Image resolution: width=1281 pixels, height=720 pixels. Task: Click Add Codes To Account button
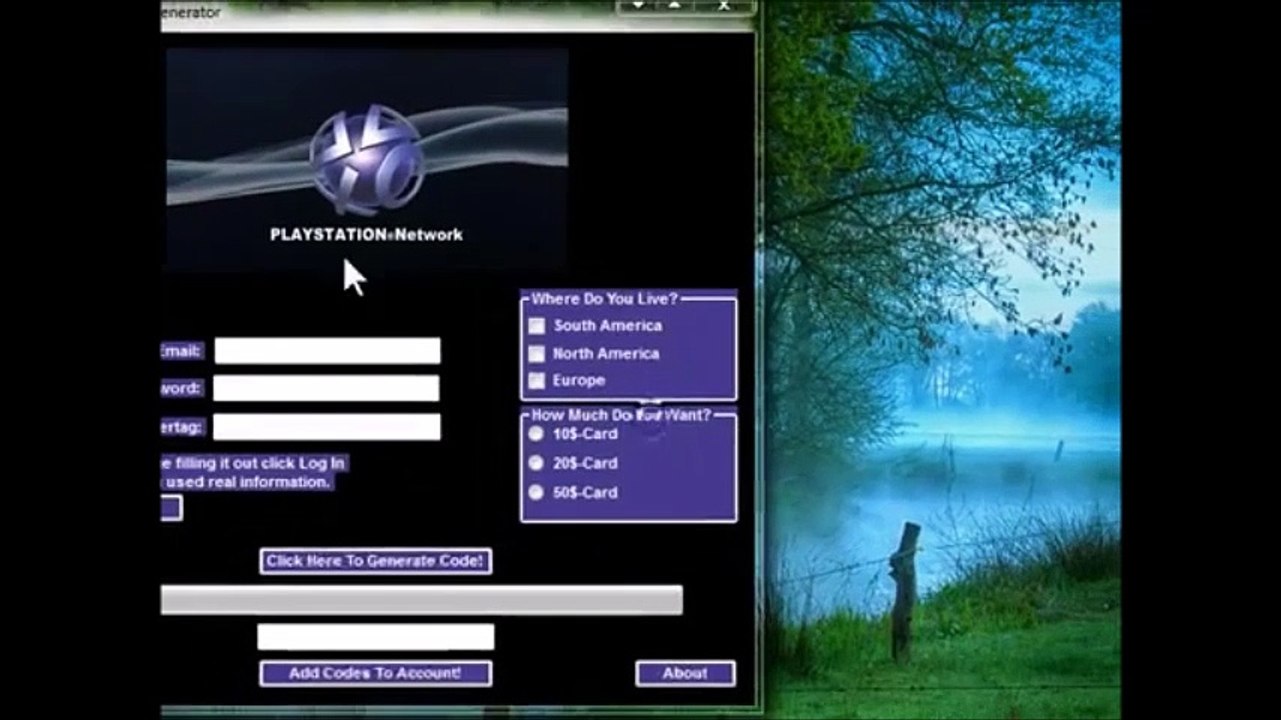click(x=375, y=673)
